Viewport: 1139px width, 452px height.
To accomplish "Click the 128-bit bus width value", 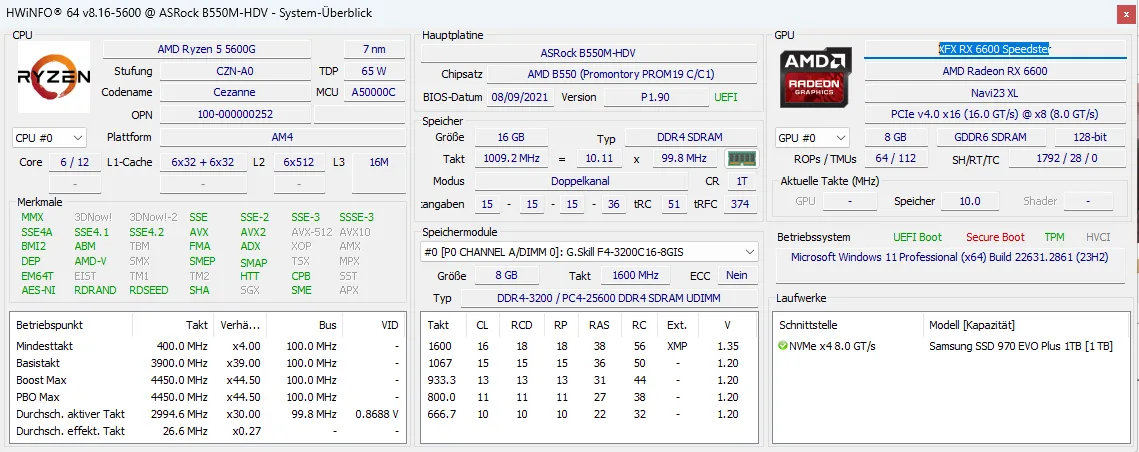I will (x=1090, y=137).
